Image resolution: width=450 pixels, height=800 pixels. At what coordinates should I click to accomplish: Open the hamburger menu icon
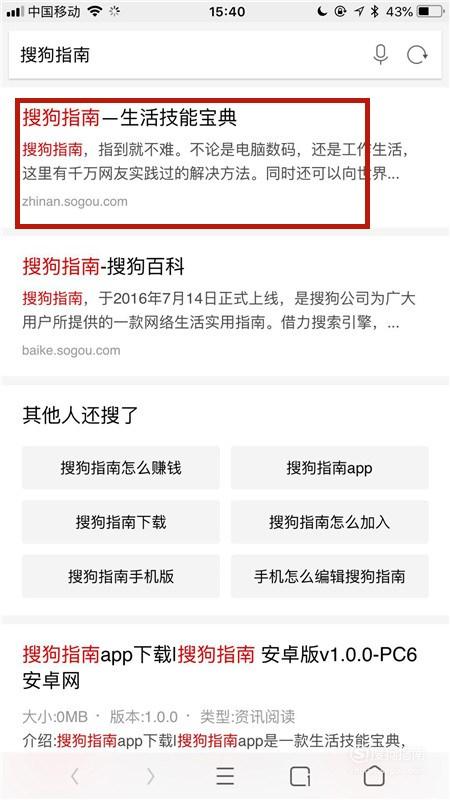click(x=225, y=776)
